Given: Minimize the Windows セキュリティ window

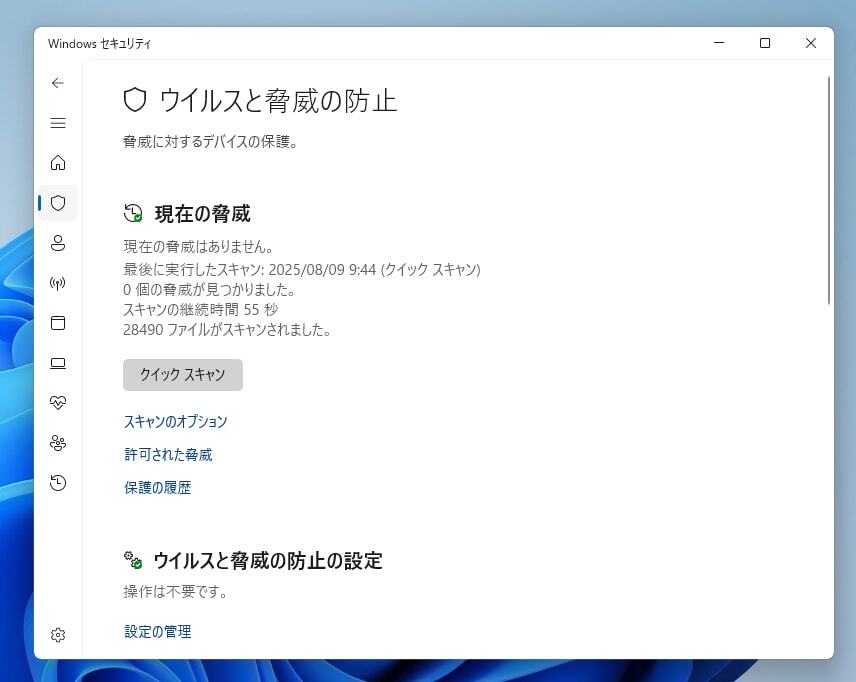Looking at the screenshot, I should click(x=719, y=43).
